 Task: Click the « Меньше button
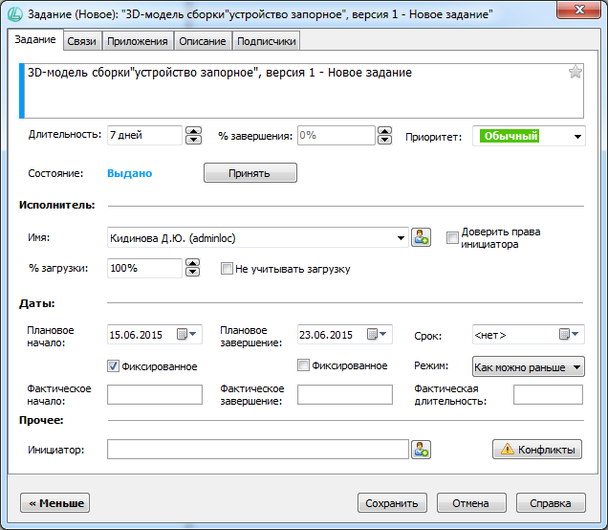click(x=55, y=503)
